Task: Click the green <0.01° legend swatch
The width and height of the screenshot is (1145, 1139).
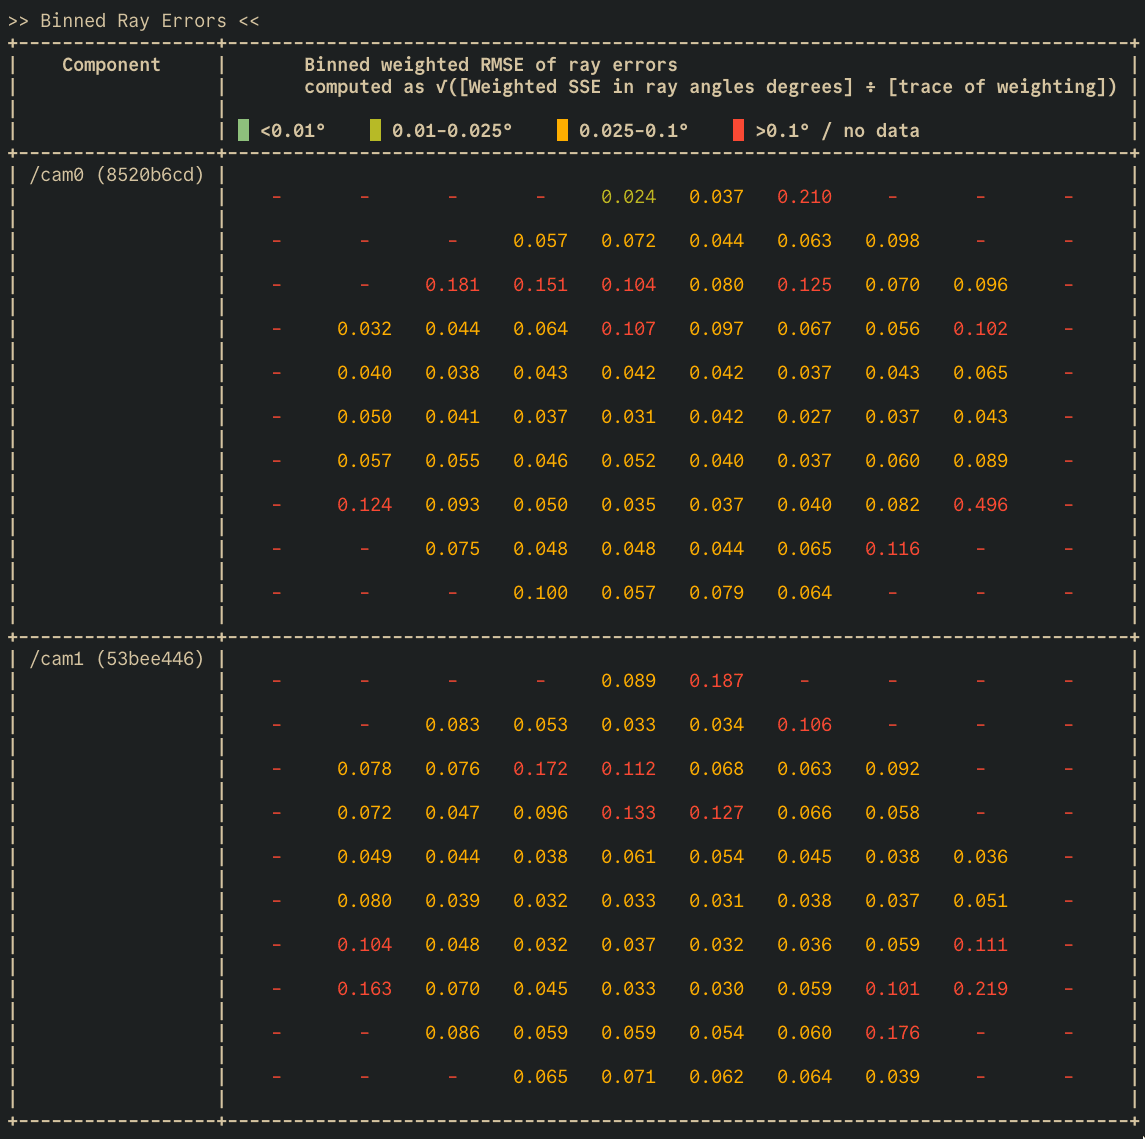Action: tap(244, 131)
